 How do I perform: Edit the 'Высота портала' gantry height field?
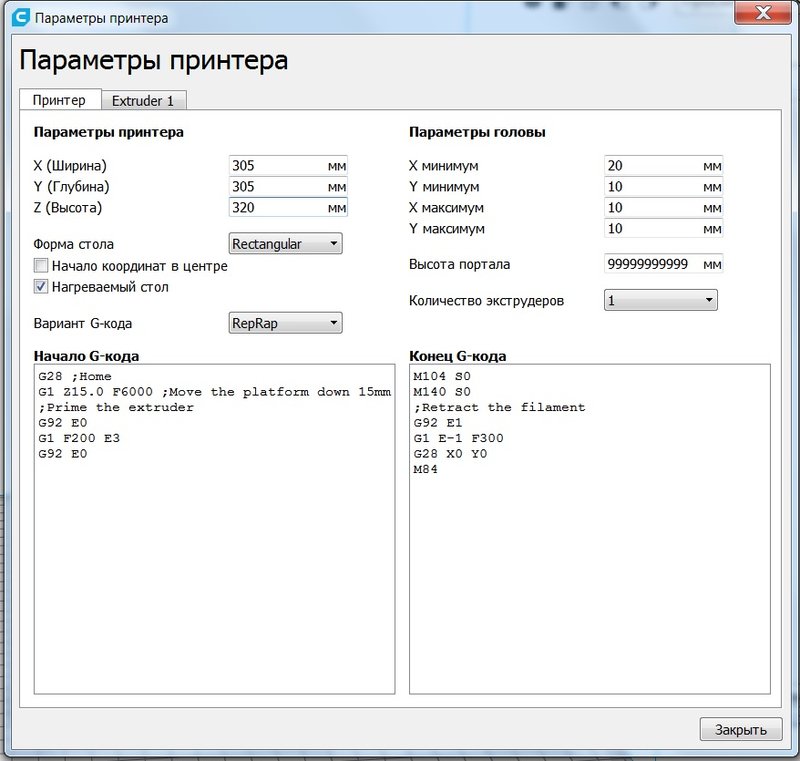click(x=651, y=265)
